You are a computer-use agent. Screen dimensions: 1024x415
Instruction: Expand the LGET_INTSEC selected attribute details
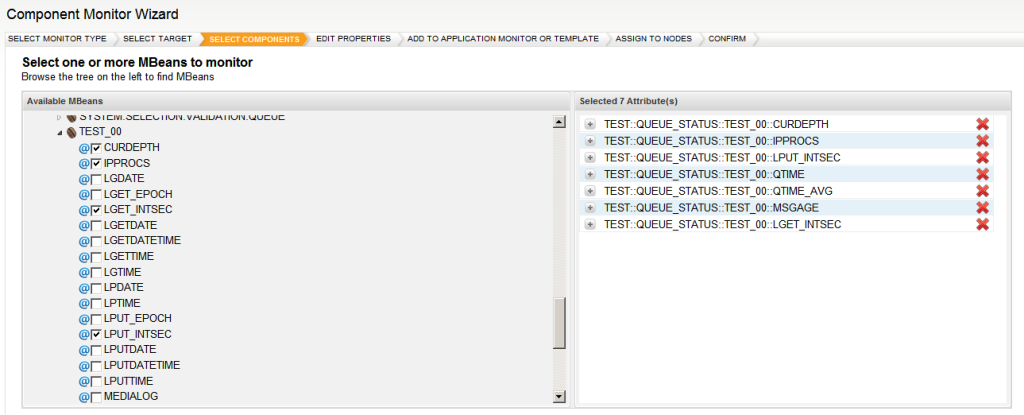tap(590, 224)
